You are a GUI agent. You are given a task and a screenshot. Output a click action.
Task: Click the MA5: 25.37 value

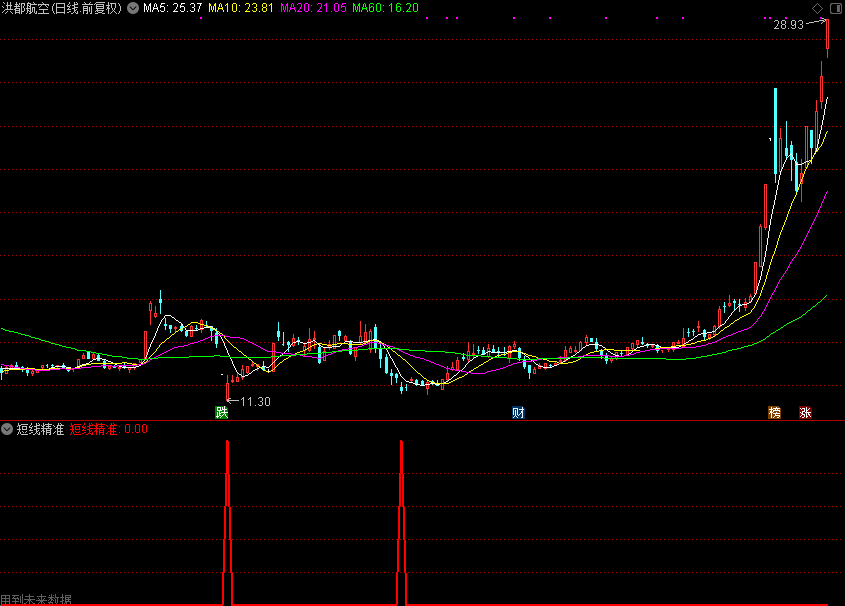pyautogui.click(x=172, y=8)
